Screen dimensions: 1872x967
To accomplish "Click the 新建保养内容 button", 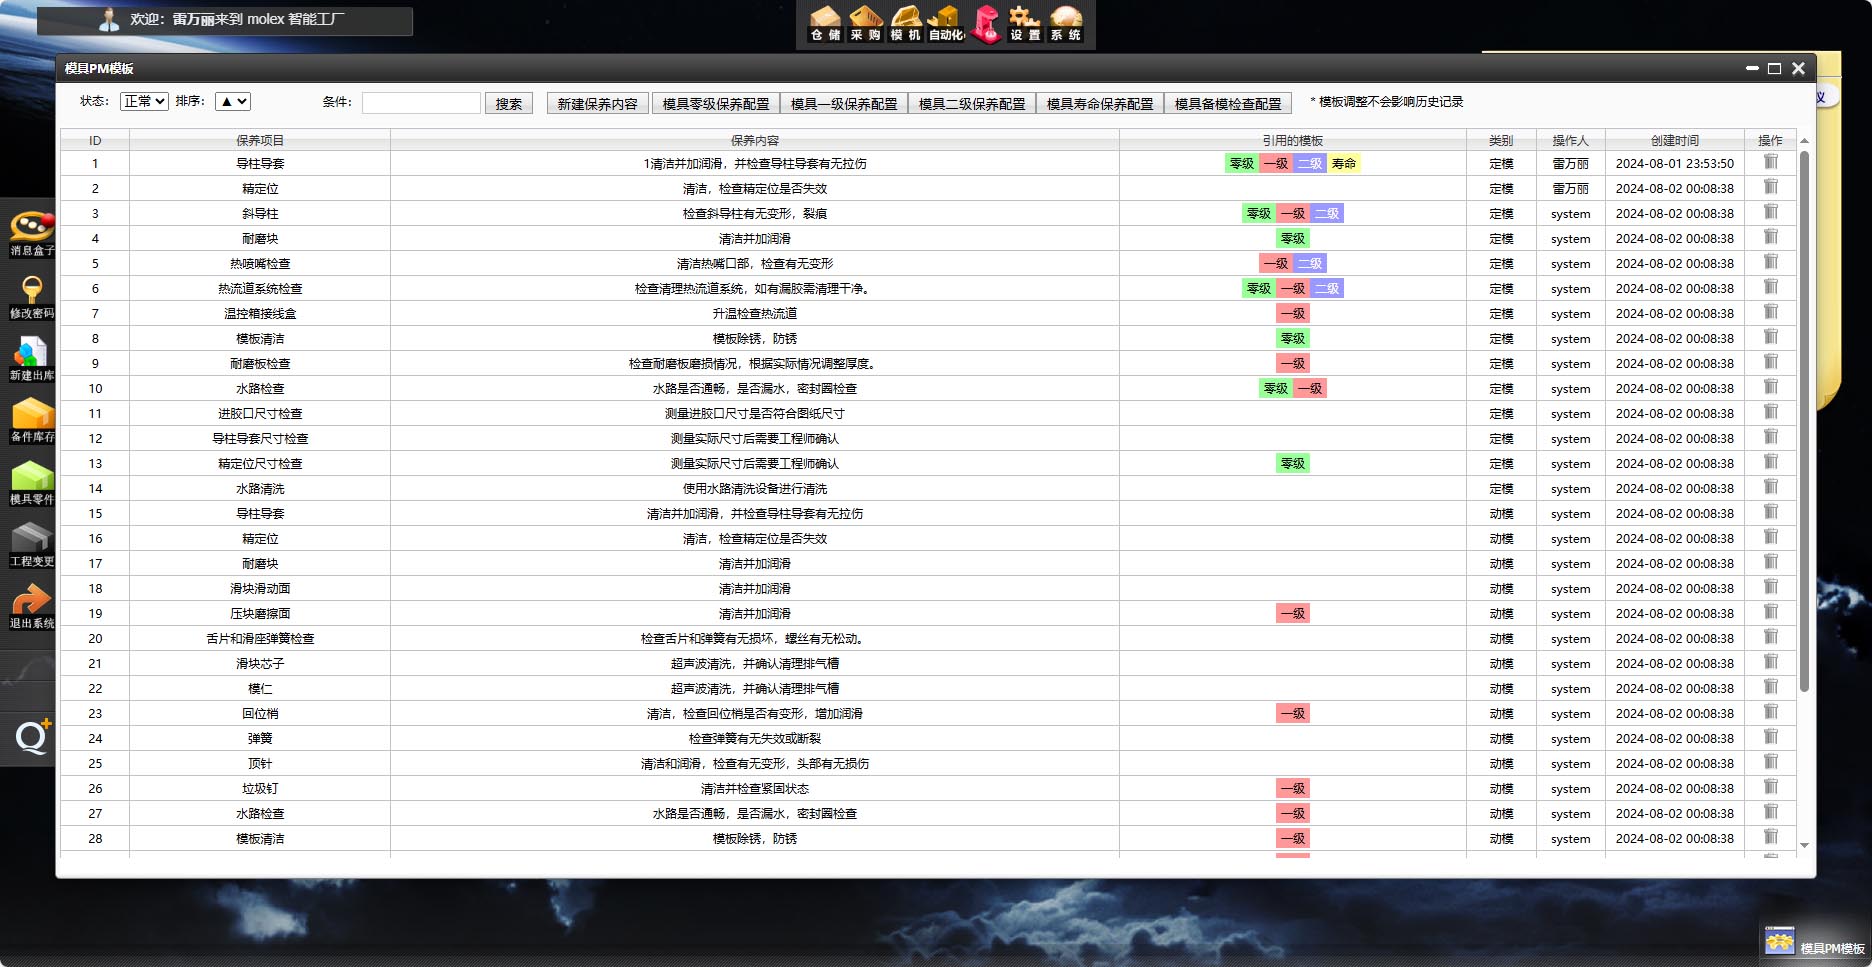I will [597, 103].
